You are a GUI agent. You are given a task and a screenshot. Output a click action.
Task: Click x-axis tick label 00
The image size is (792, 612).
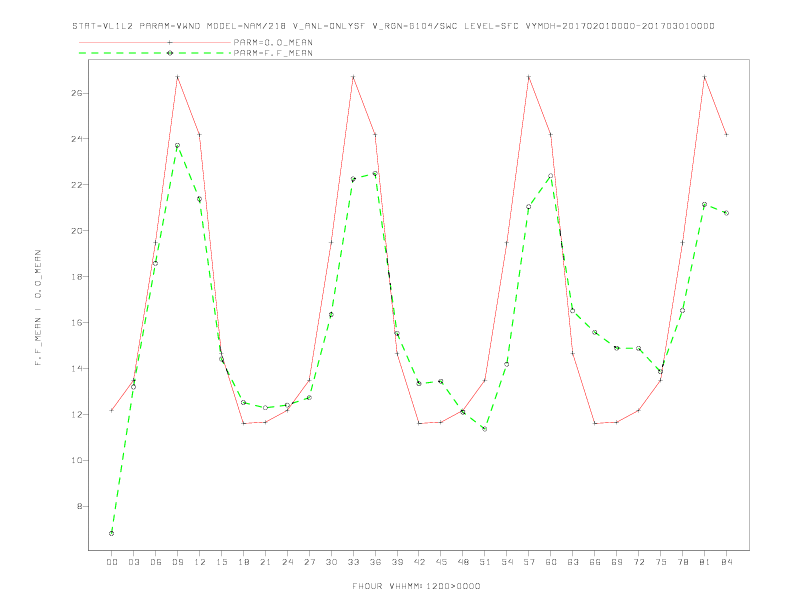coord(112,562)
